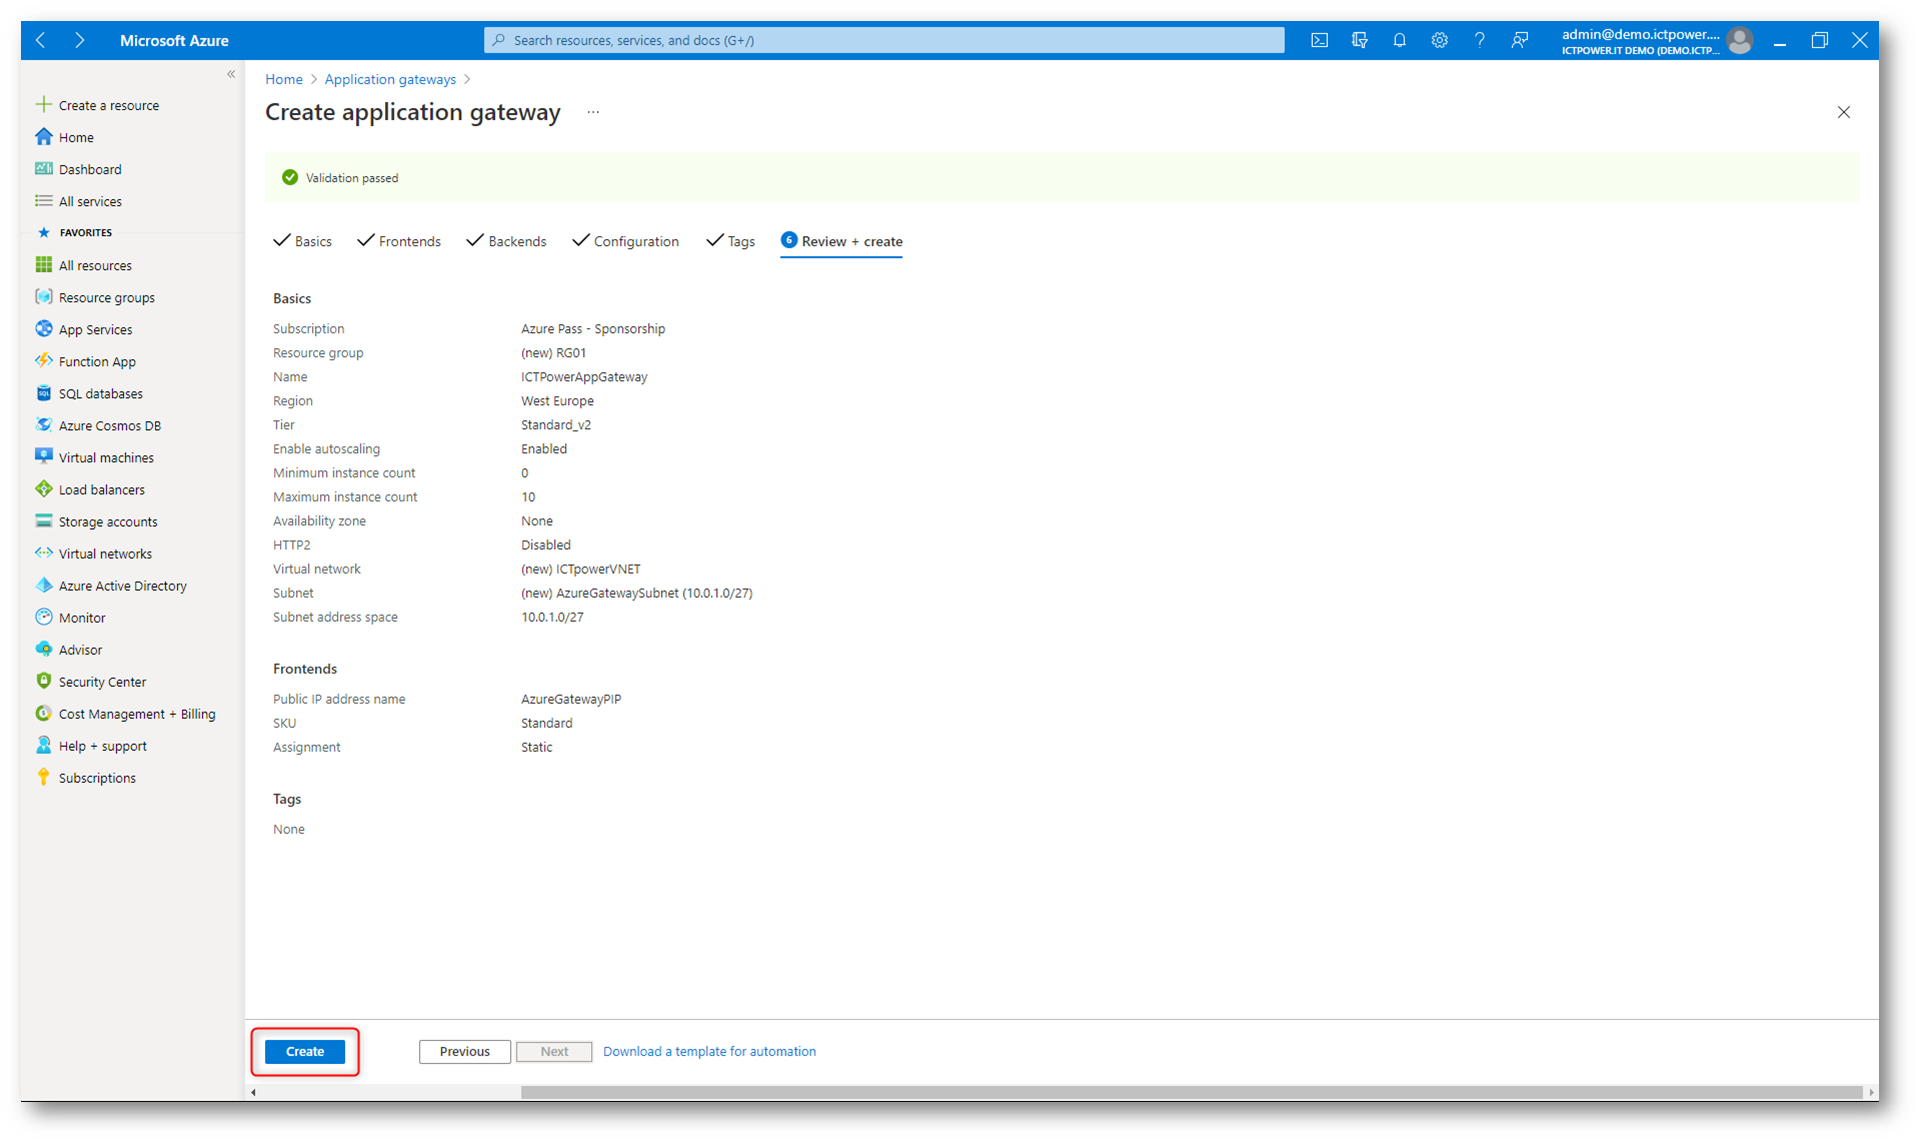
Task: Click the All services list icon
Action: click(x=43, y=200)
